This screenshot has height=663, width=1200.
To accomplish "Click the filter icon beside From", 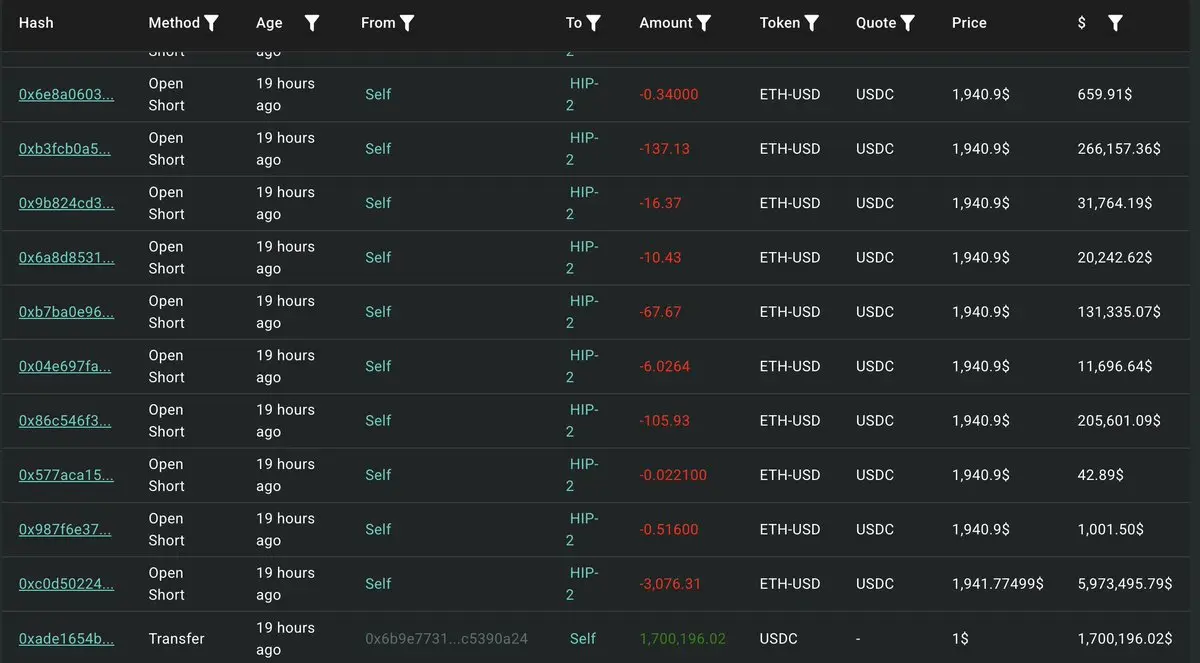I will (407, 23).
